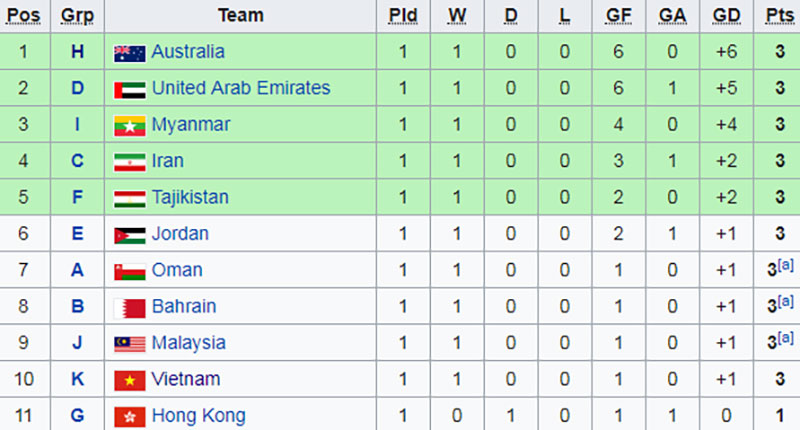Click the Iran flag icon

[130, 161]
